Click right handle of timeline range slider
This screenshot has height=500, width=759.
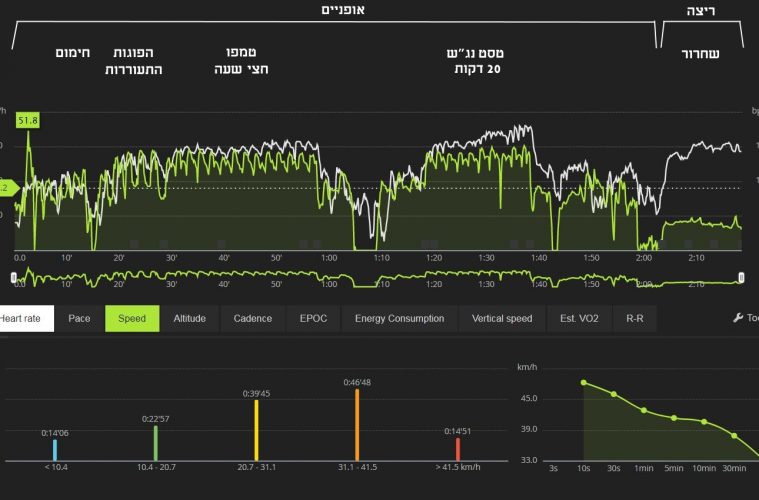[x=741, y=277]
